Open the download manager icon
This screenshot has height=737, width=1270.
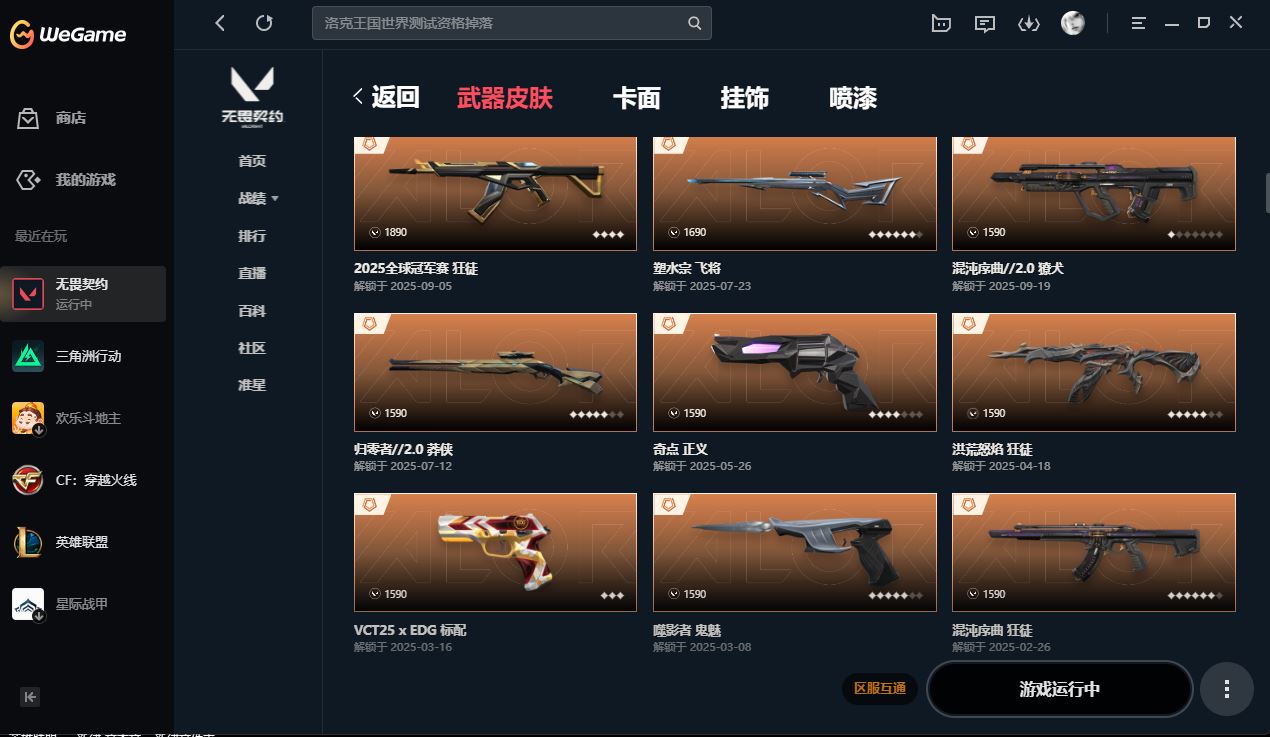pyautogui.click(x=1029, y=23)
